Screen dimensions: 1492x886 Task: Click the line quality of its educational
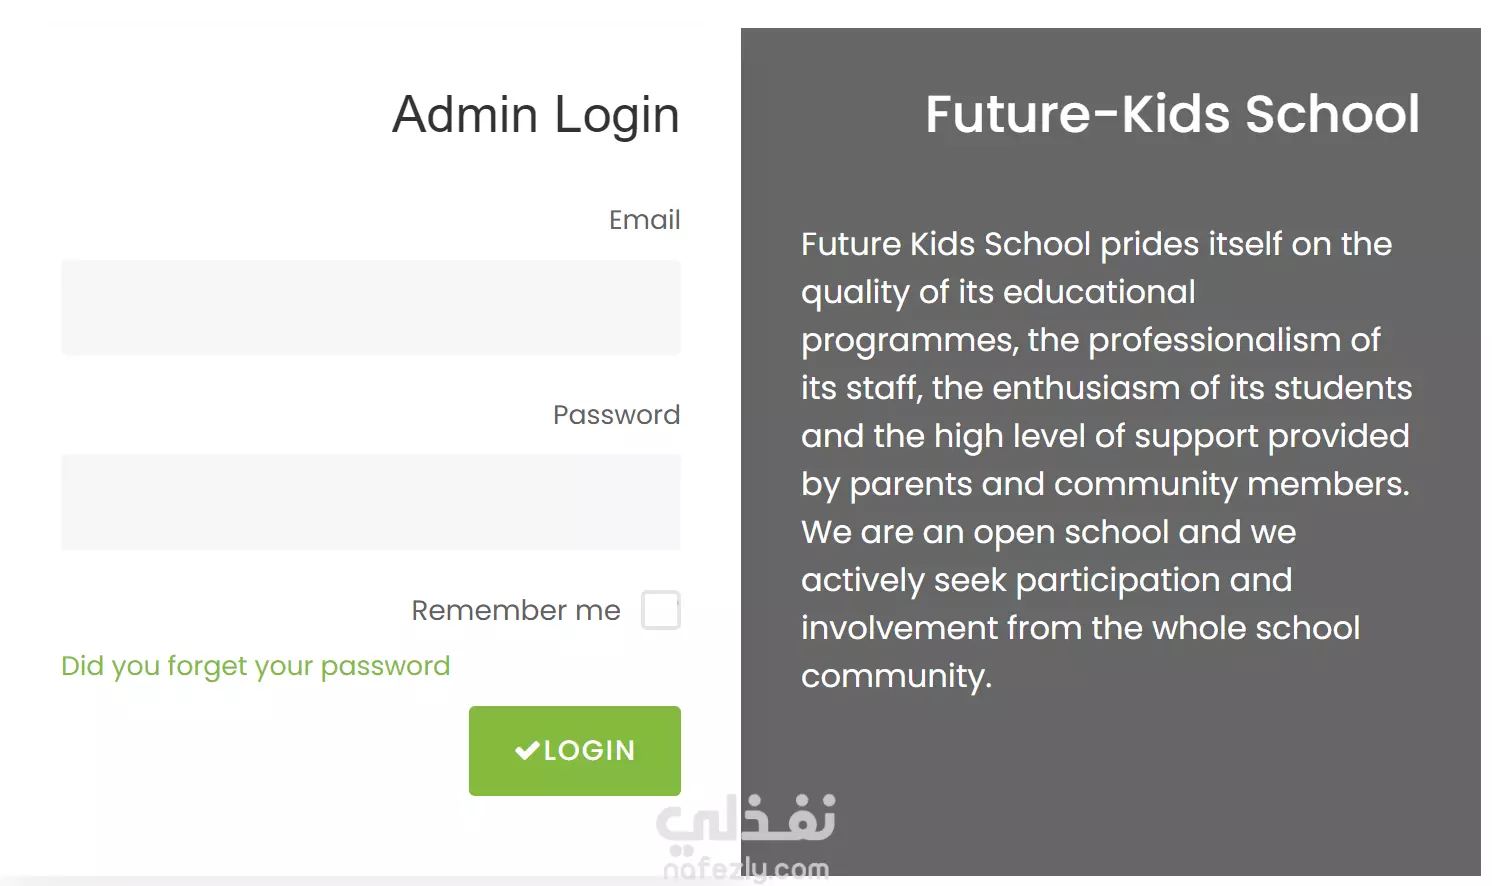click(998, 293)
